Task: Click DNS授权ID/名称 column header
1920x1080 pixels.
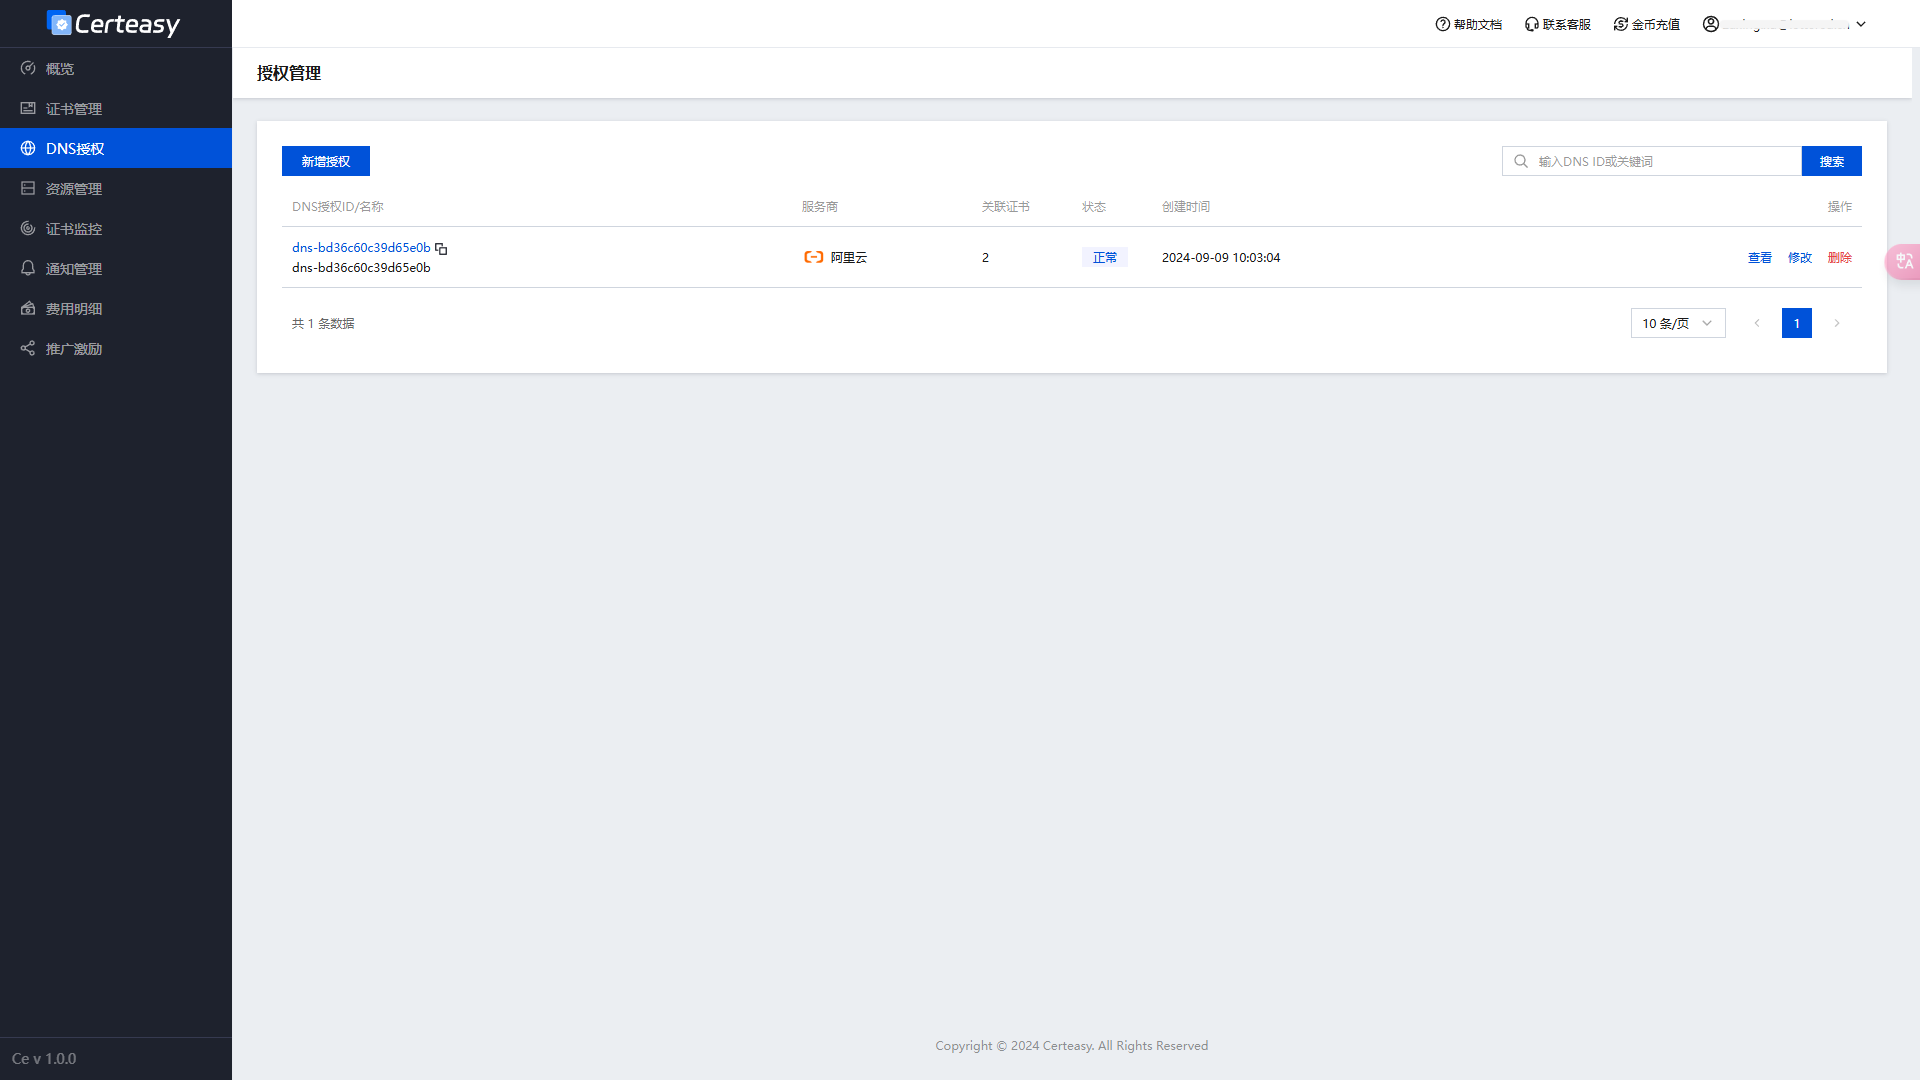Action: click(338, 206)
